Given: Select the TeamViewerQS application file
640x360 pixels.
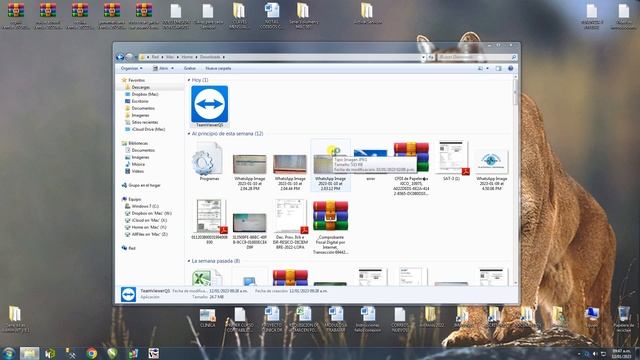Looking at the screenshot, I should tap(210, 106).
